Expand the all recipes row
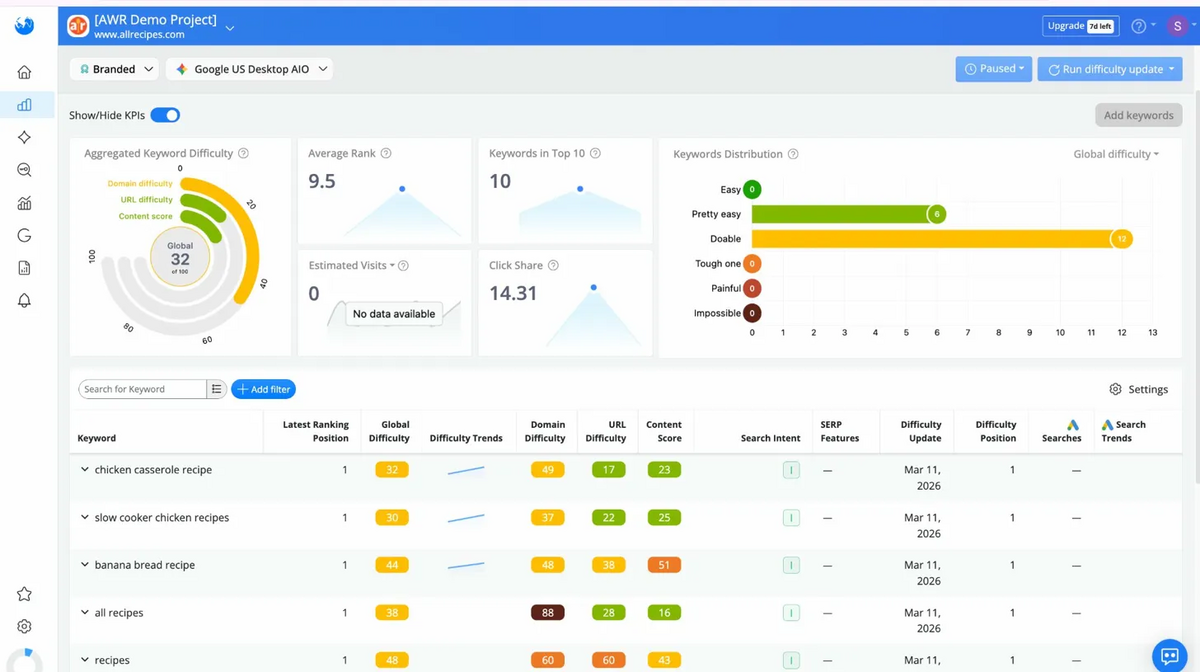The width and height of the screenshot is (1200, 672). 85,613
